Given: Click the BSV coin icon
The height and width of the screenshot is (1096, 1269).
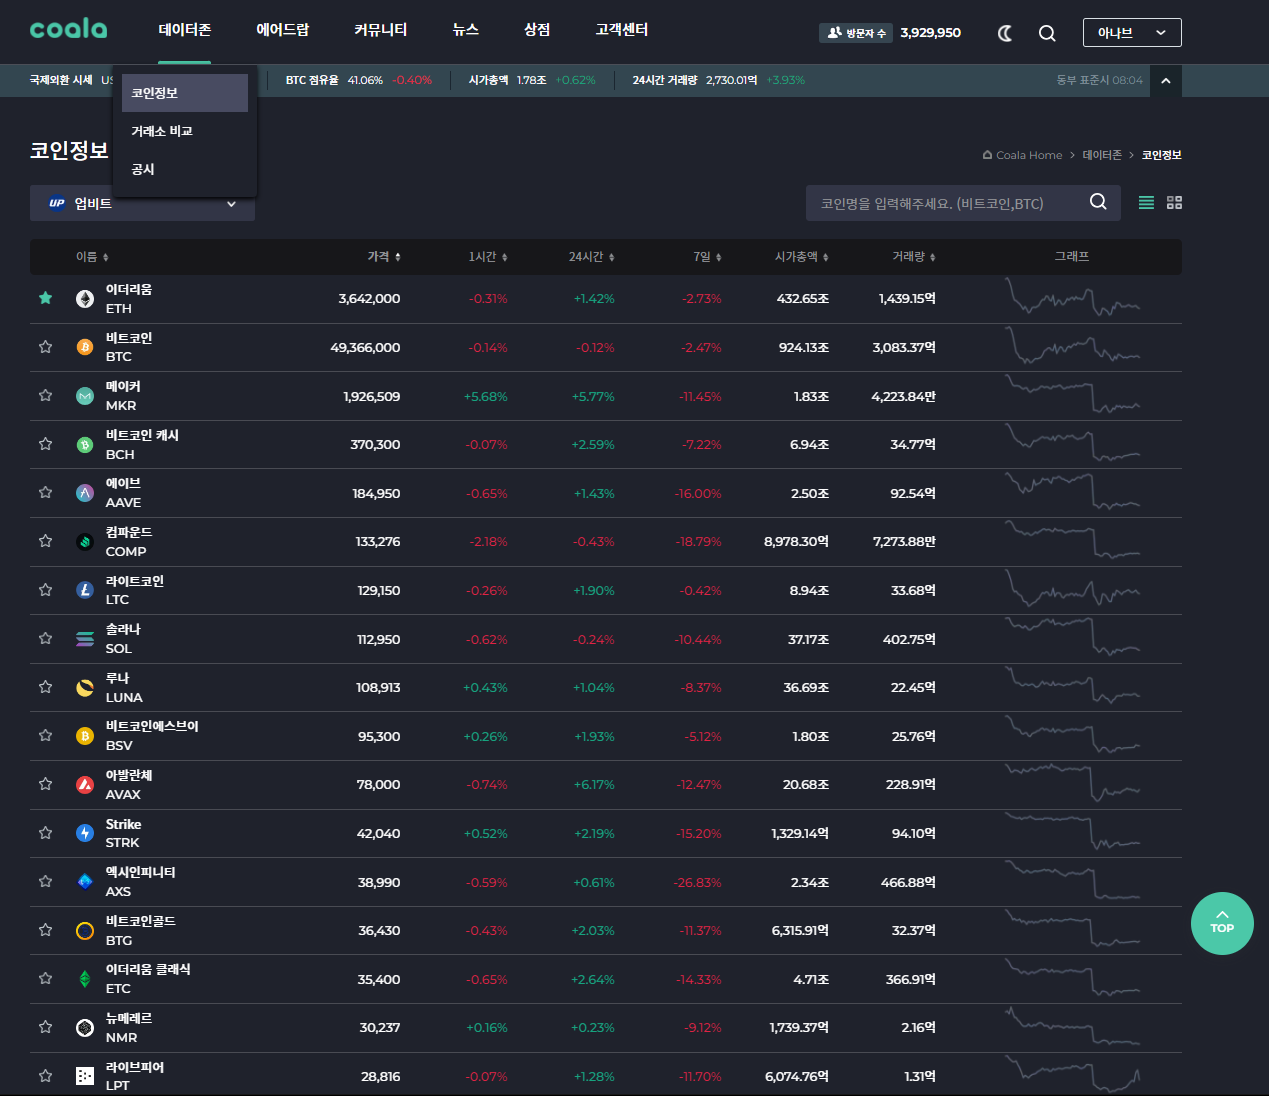Looking at the screenshot, I should tap(85, 736).
